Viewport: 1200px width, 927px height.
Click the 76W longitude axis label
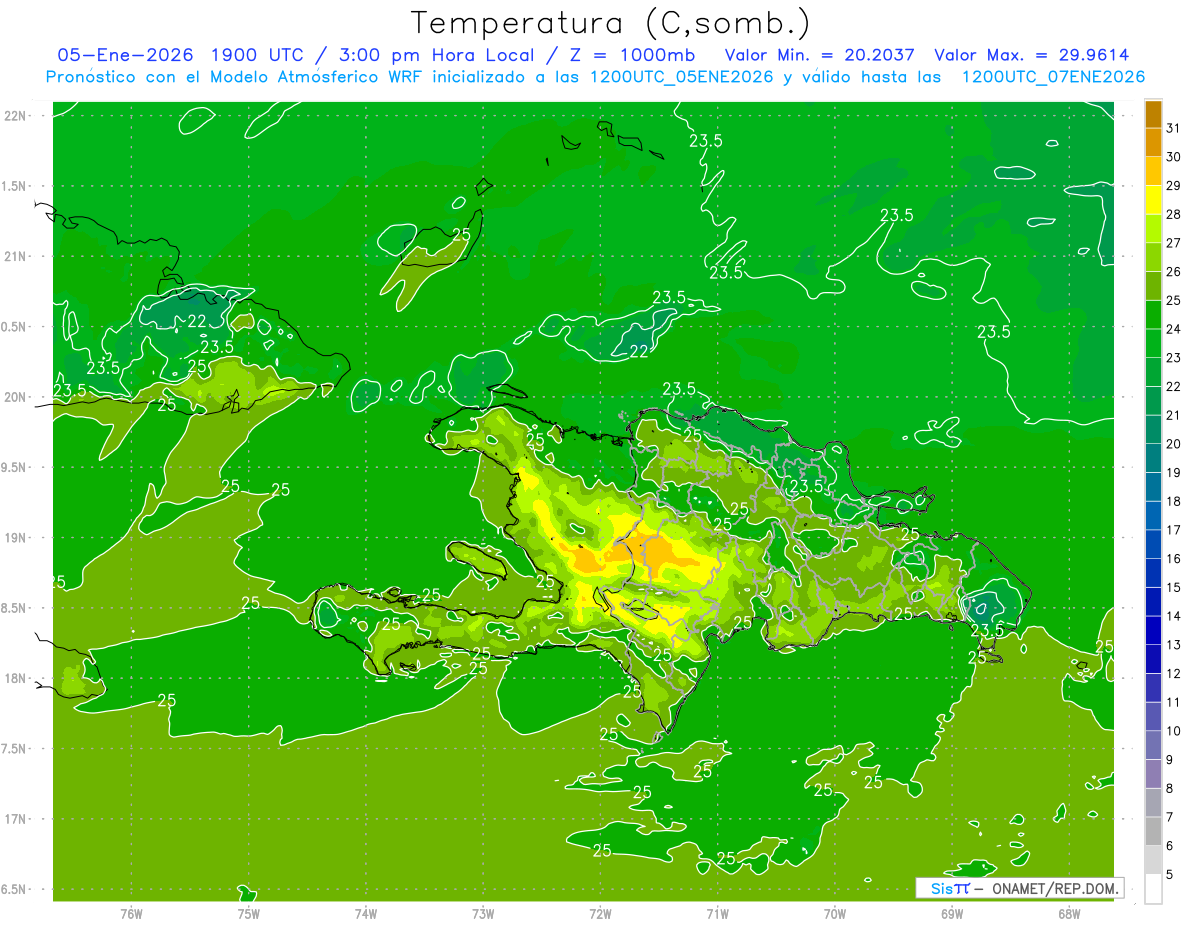tap(131, 913)
